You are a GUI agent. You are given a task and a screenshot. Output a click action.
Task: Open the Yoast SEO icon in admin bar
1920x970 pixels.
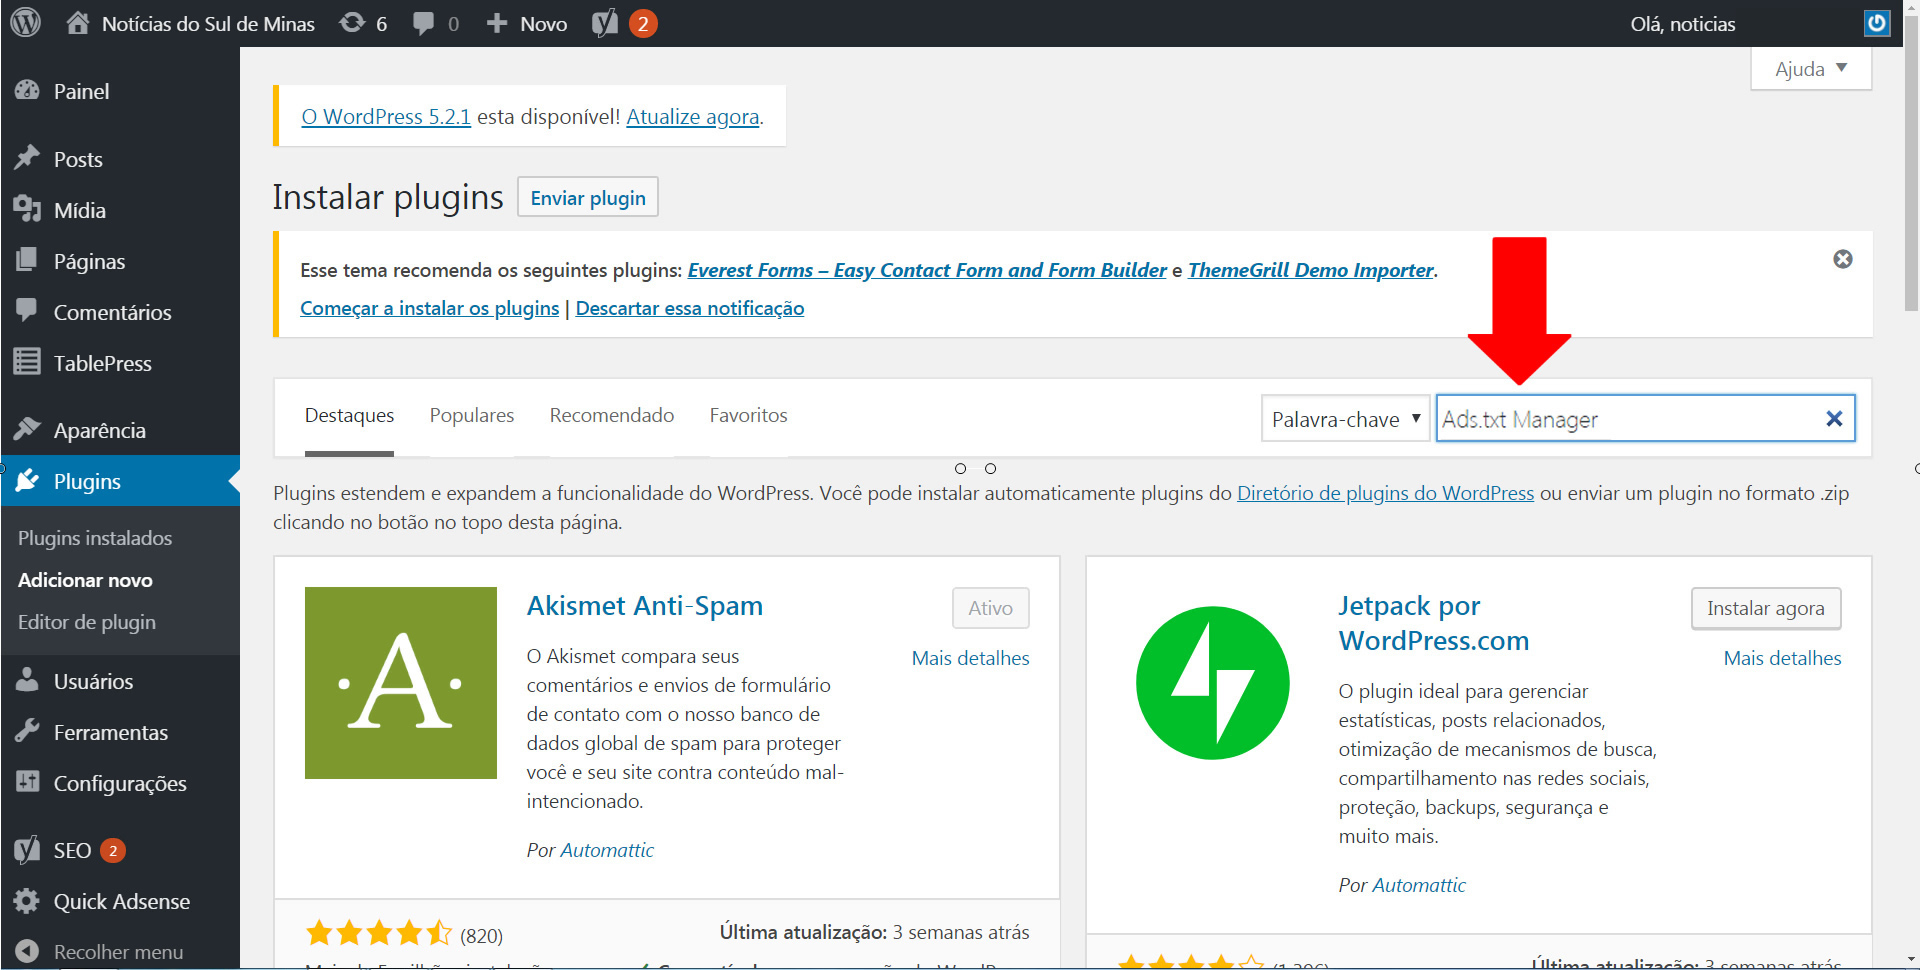(605, 23)
